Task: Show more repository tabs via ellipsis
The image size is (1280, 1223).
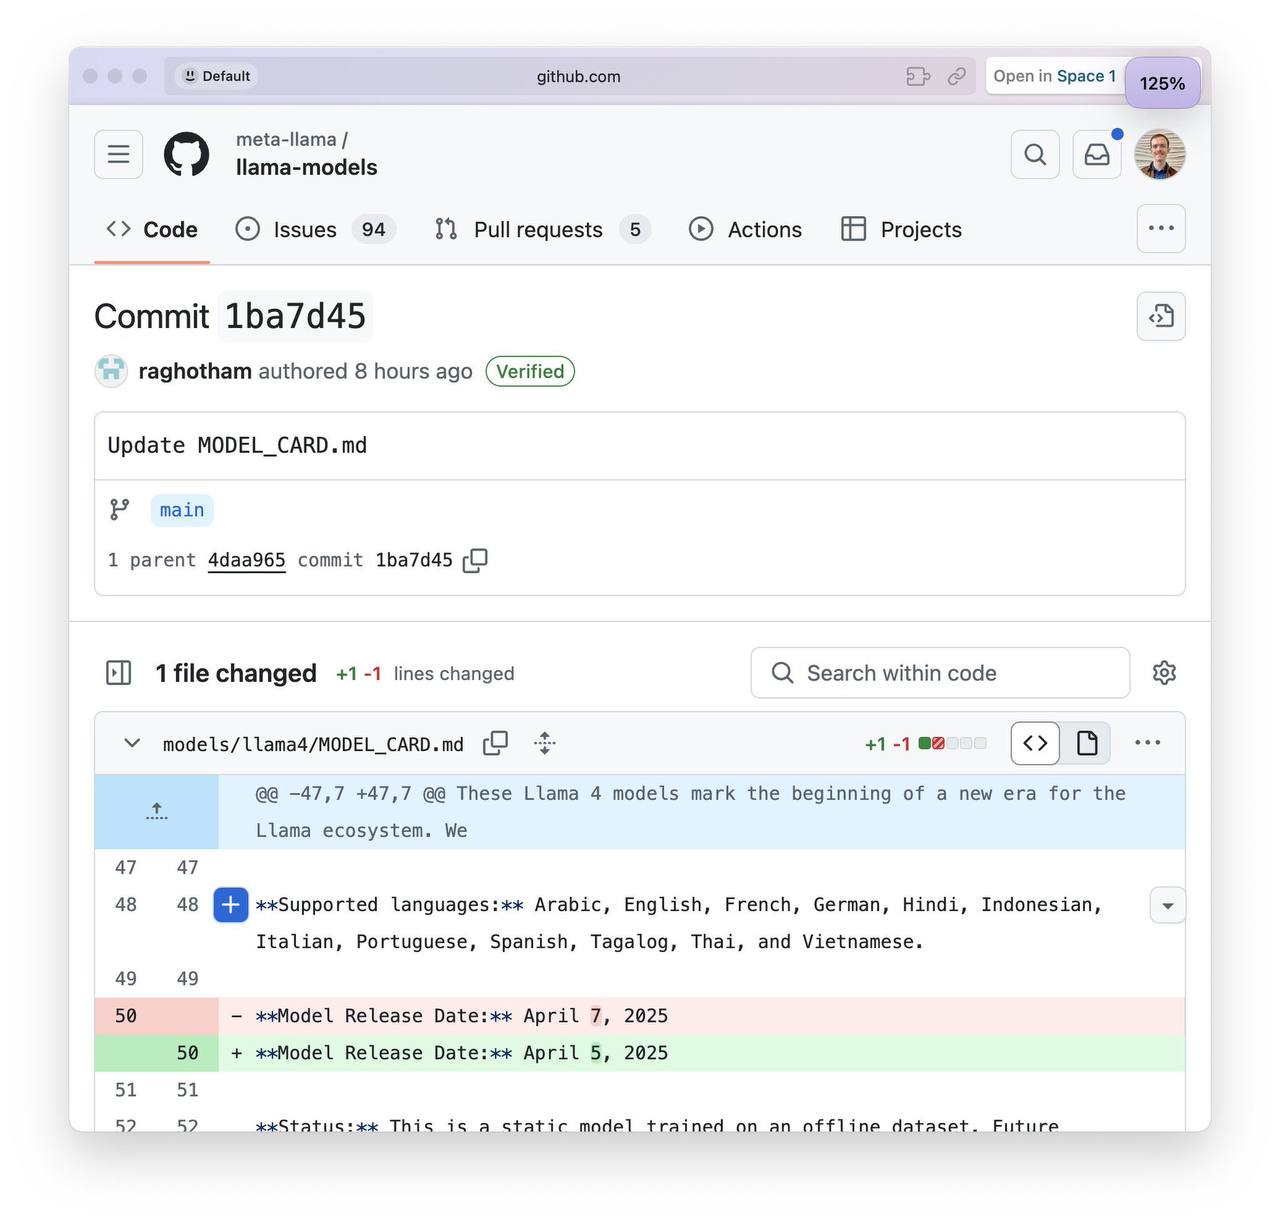Action: tap(1161, 228)
